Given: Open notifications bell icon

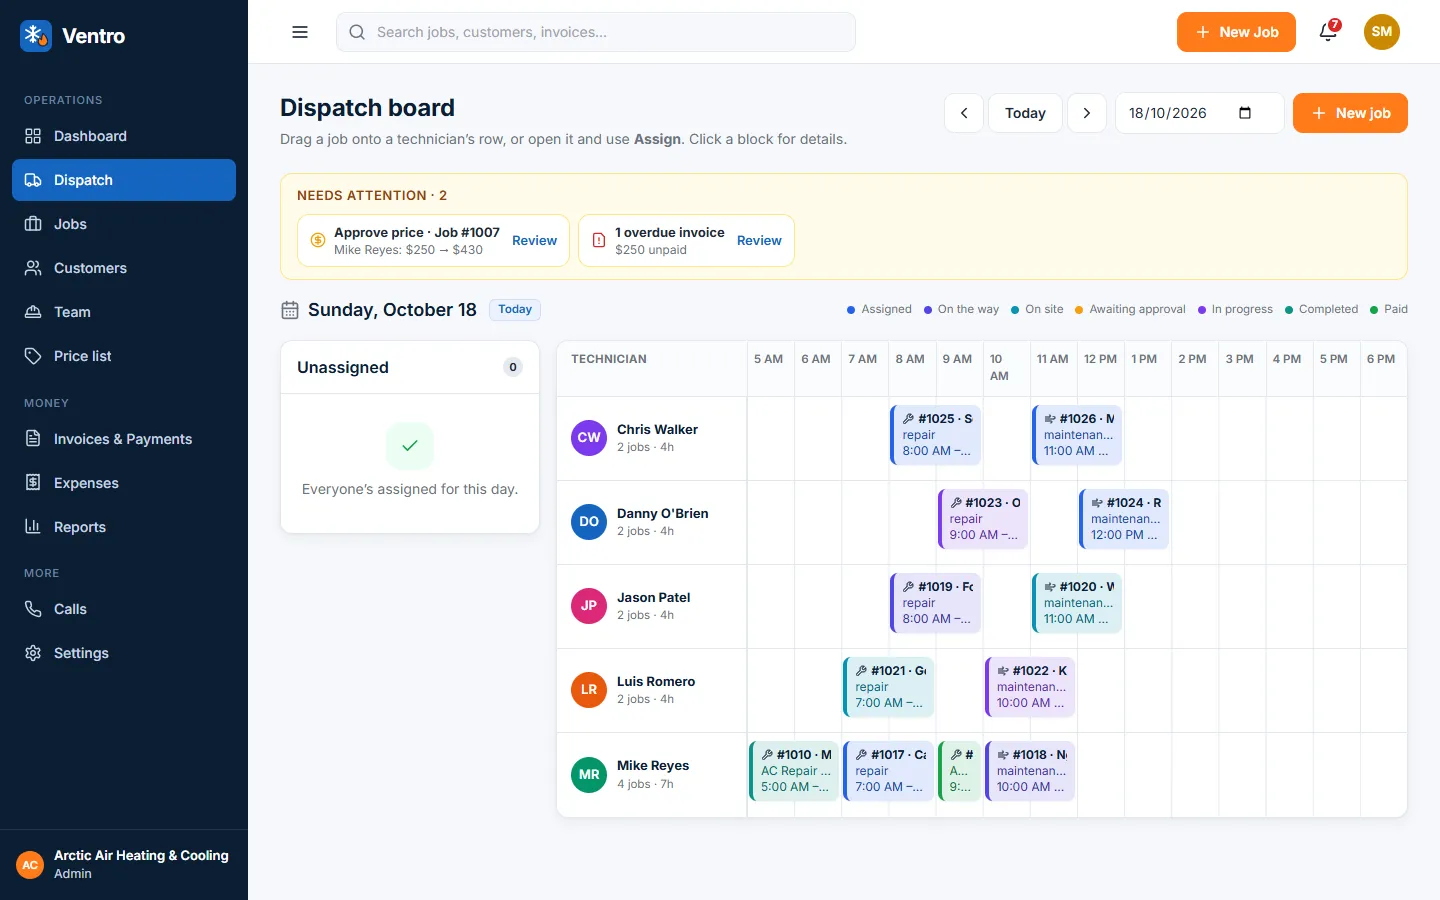Looking at the screenshot, I should (1328, 32).
